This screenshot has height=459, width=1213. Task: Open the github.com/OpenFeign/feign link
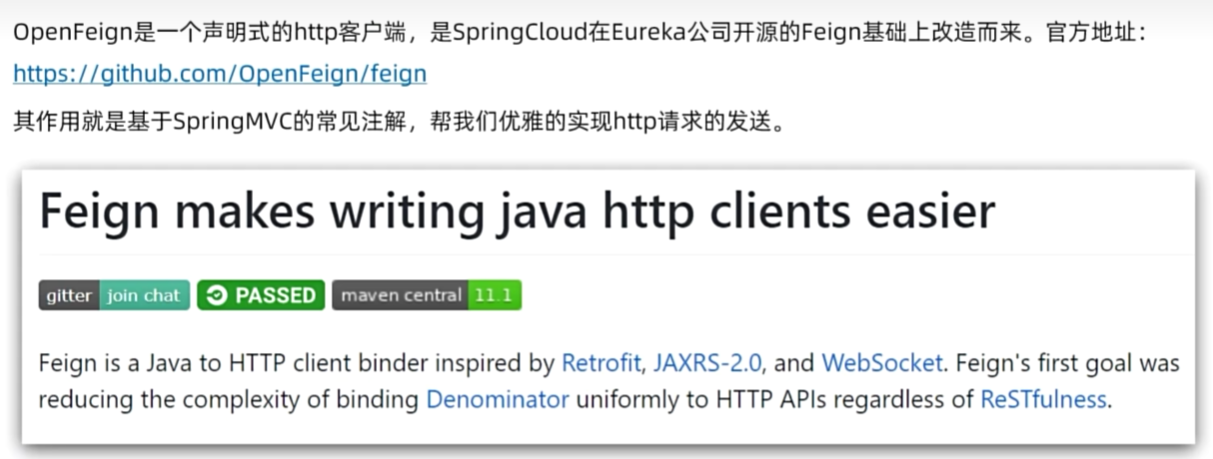tap(220, 74)
